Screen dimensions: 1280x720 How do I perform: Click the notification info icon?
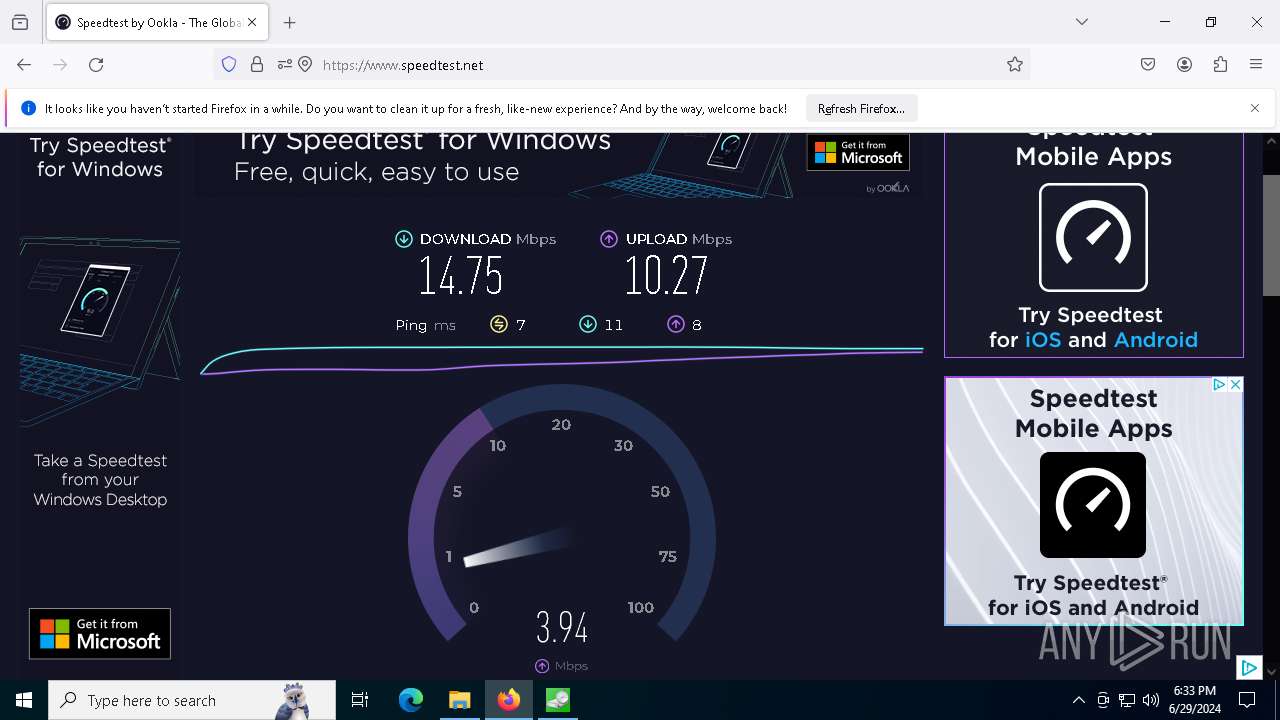[28, 109]
